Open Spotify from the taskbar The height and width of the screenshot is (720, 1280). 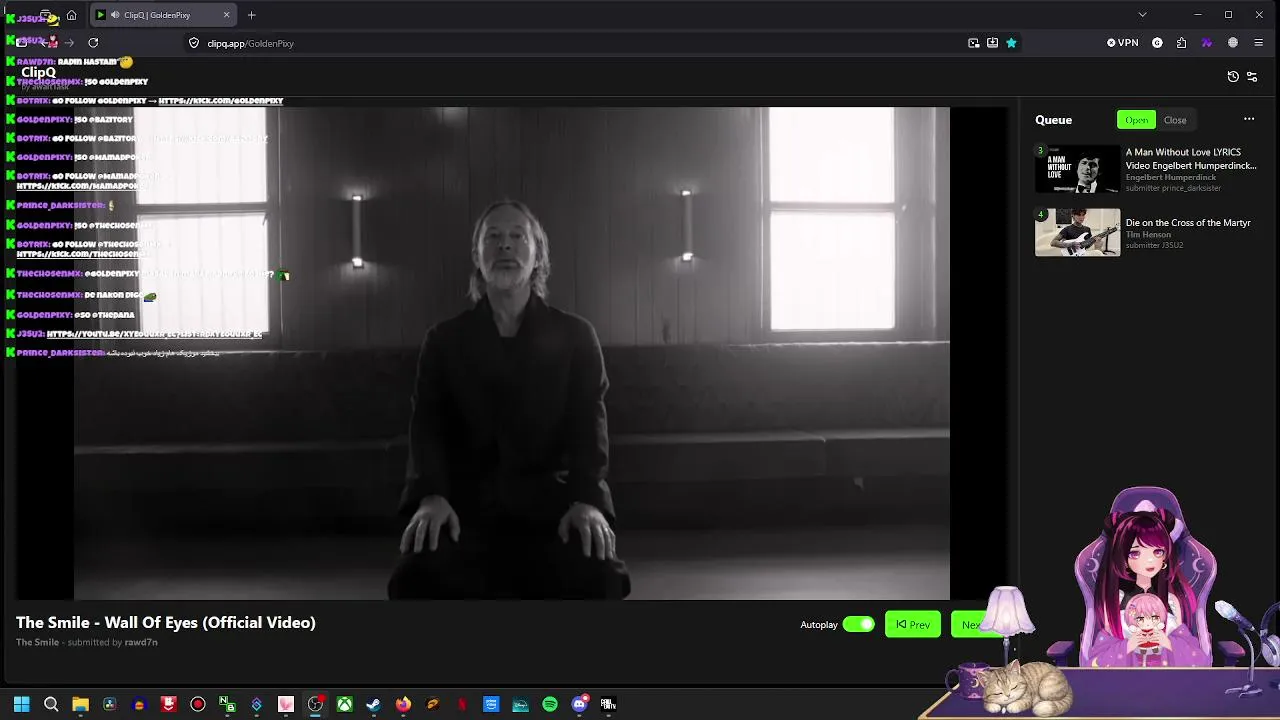pyautogui.click(x=550, y=704)
